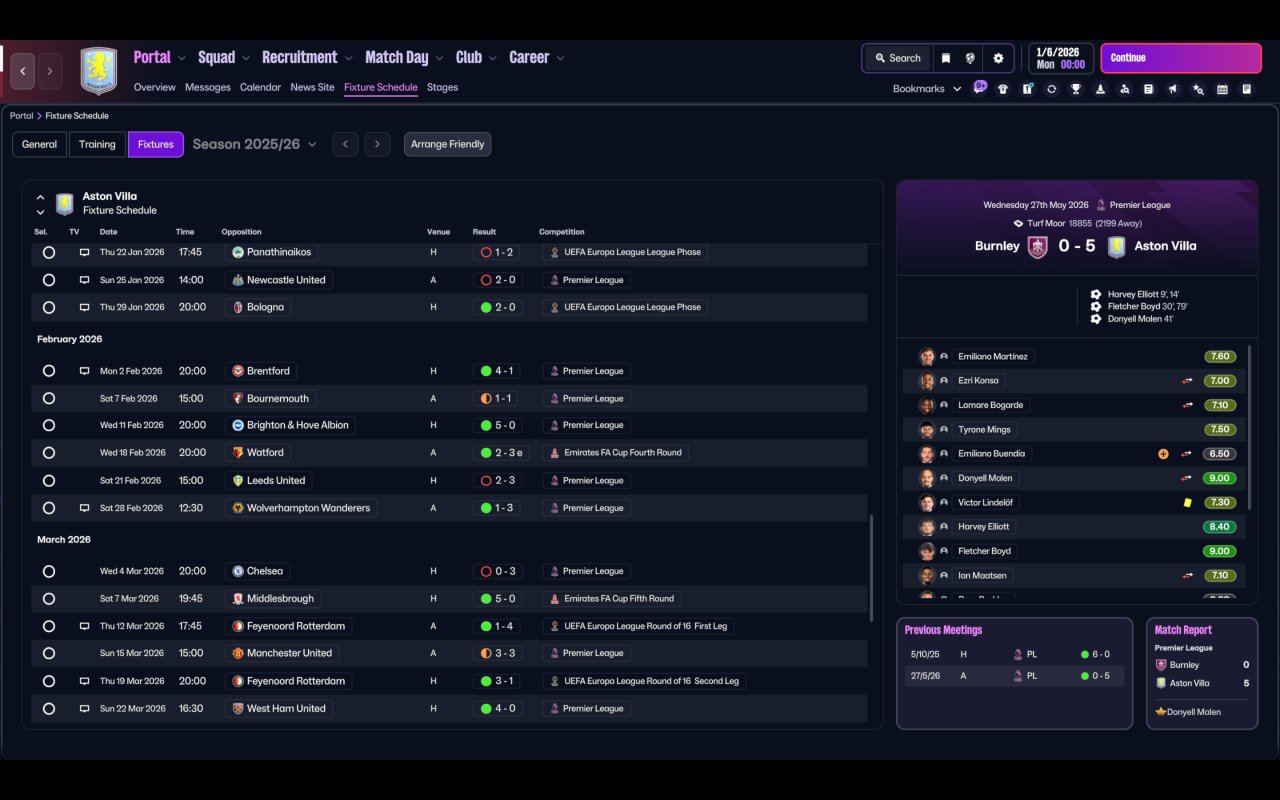The height and width of the screenshot is (800, 1280).
Task: Go to the next season with right chevron
Action: [377, 145]
